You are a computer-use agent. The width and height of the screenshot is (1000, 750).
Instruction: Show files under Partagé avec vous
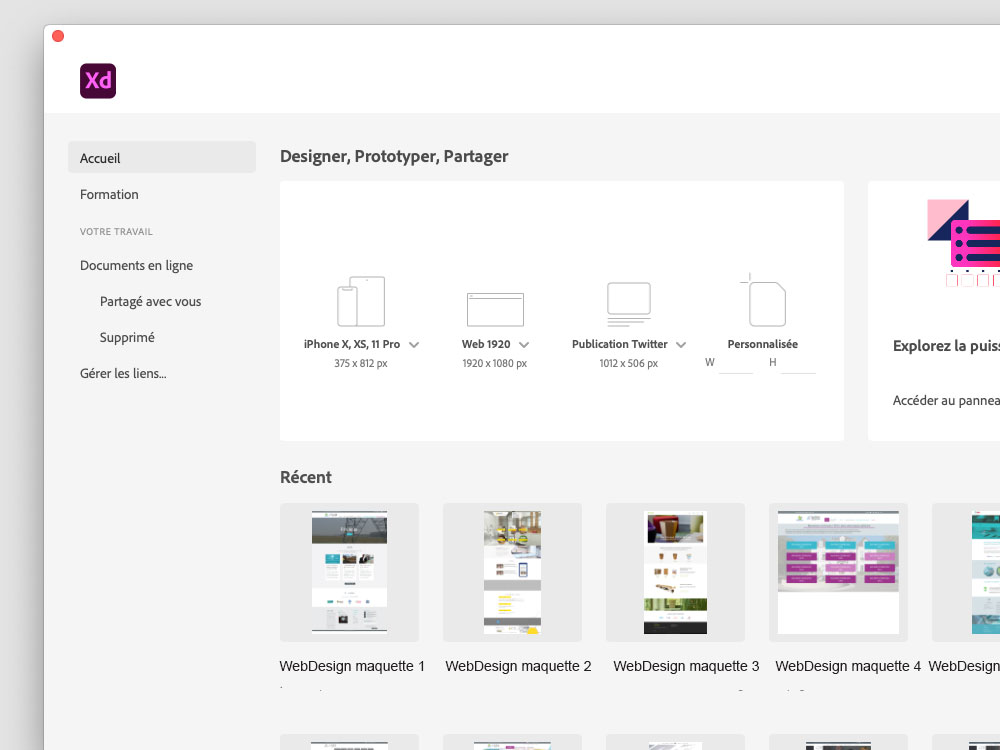(150, 302)
